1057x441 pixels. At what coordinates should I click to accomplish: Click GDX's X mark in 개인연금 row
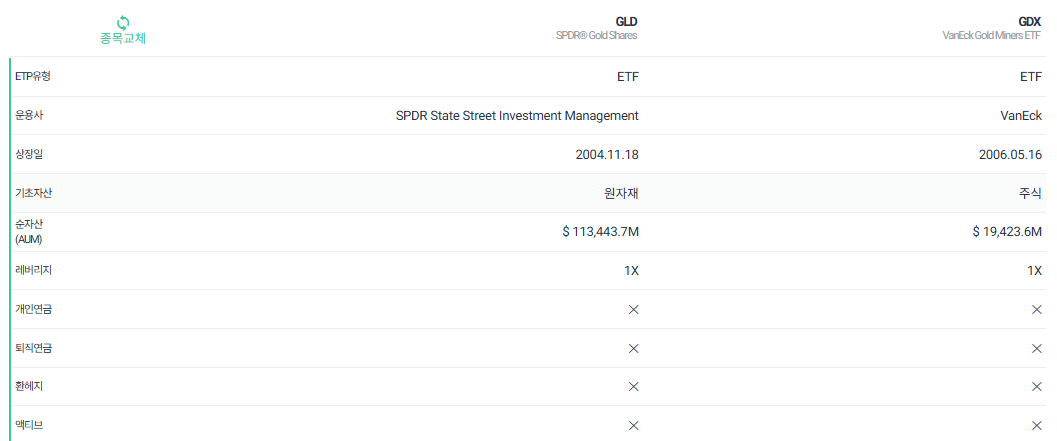click(x=1037, y=310)
